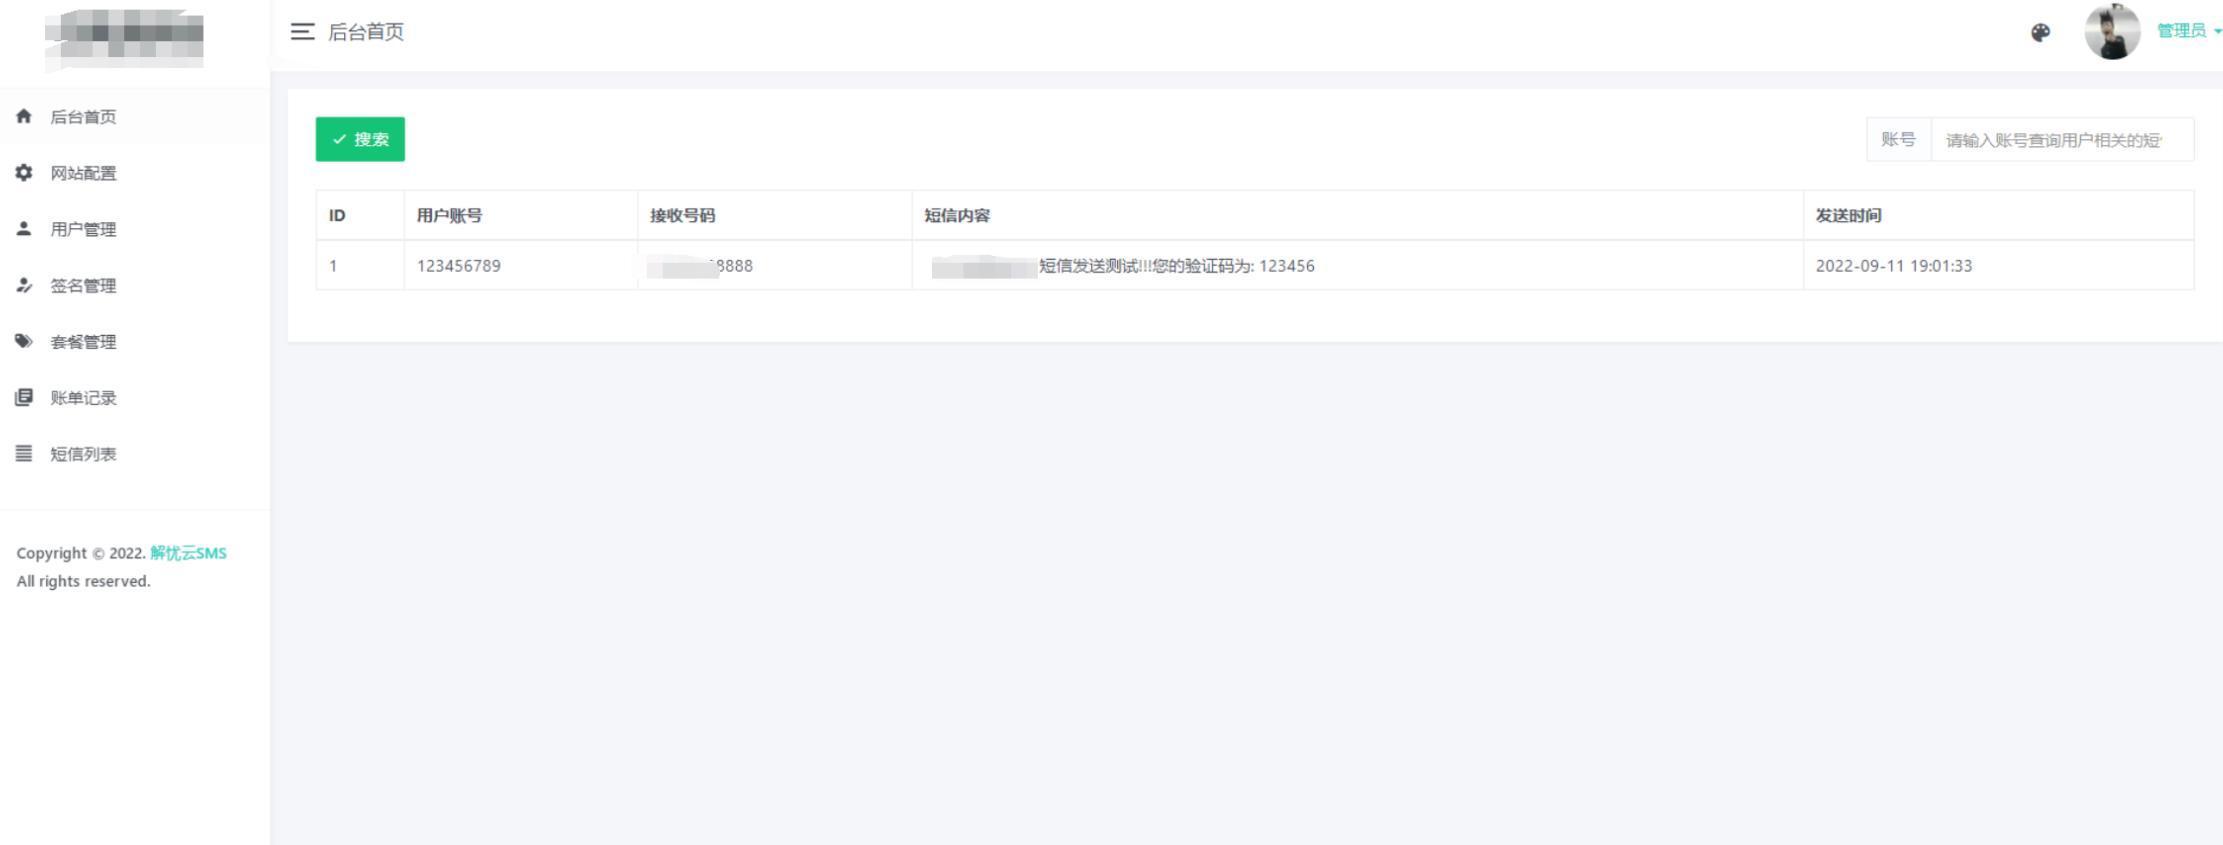The image size is (2223, 845).
Task: Click the person icon for 用户管理
Action: [x=24, y=228]
